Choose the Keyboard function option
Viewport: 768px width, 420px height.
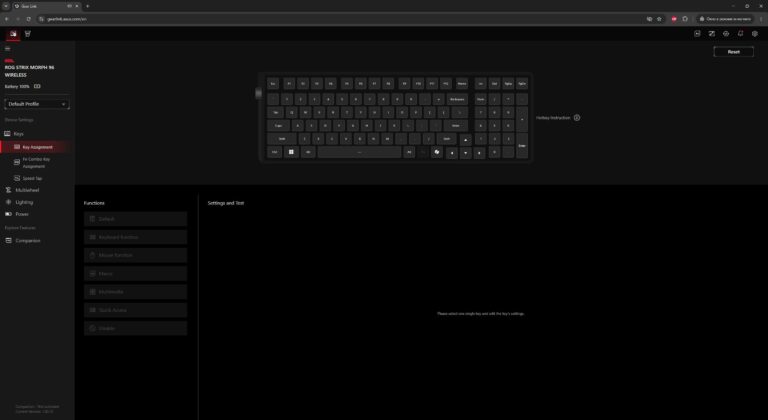(135, 237)
